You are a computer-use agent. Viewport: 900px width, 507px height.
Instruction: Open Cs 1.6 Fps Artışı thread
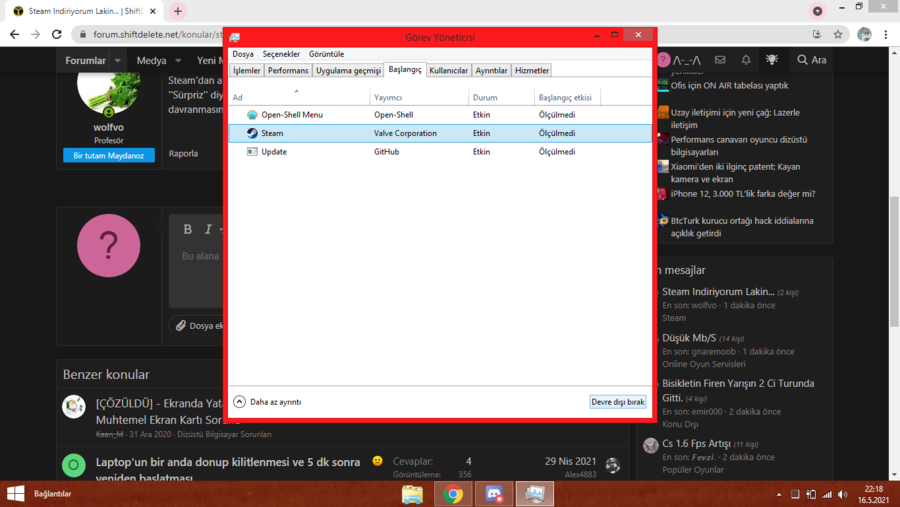696,443
